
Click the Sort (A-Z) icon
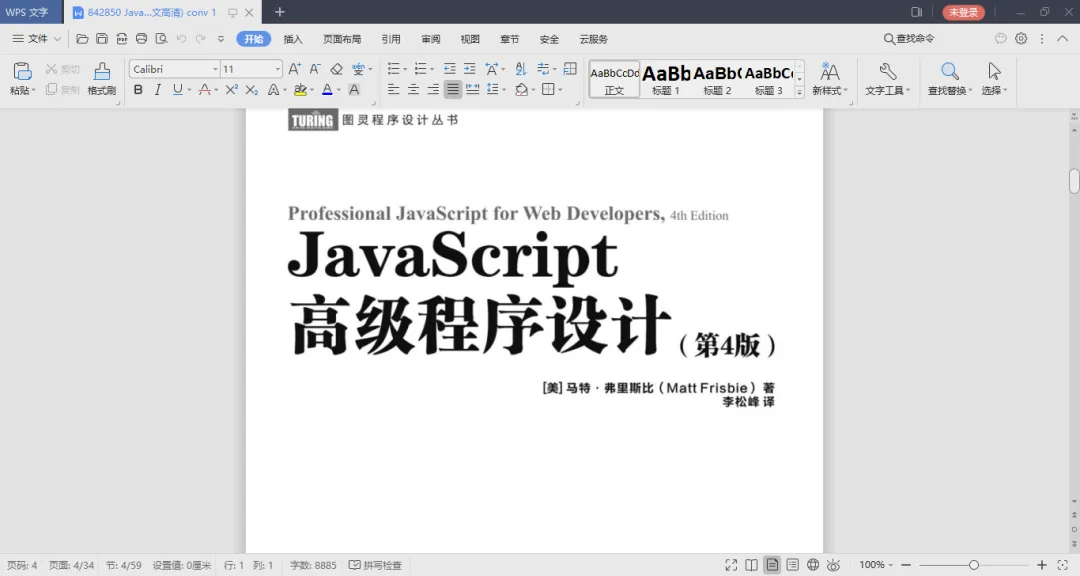[521, 69]
